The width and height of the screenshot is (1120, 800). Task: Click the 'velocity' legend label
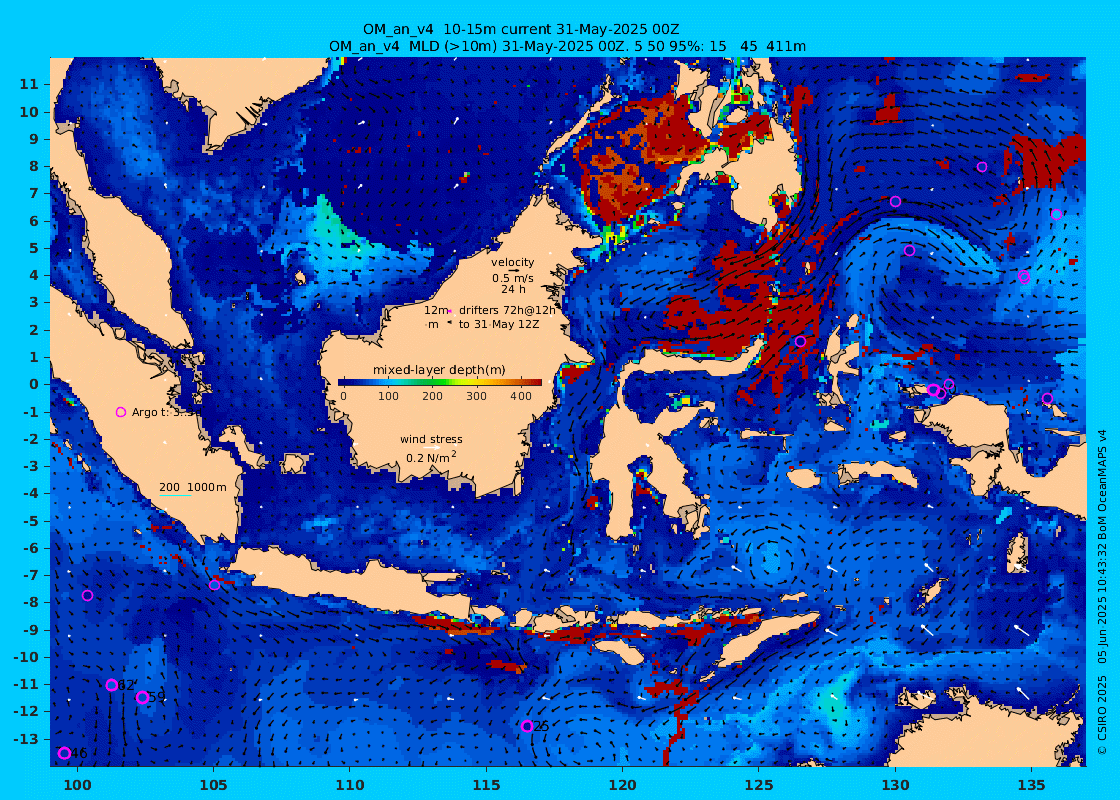[x=512, y=262]
